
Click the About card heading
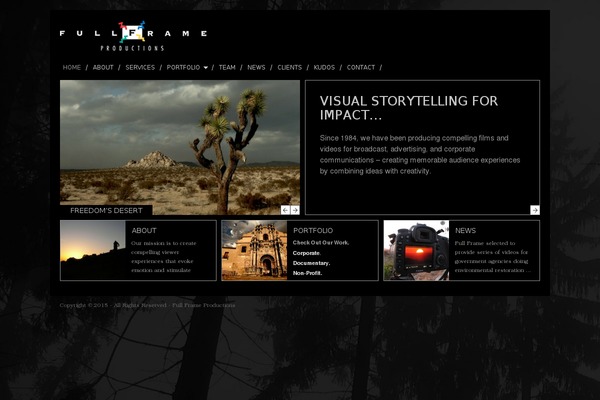(x=144, y=230)
